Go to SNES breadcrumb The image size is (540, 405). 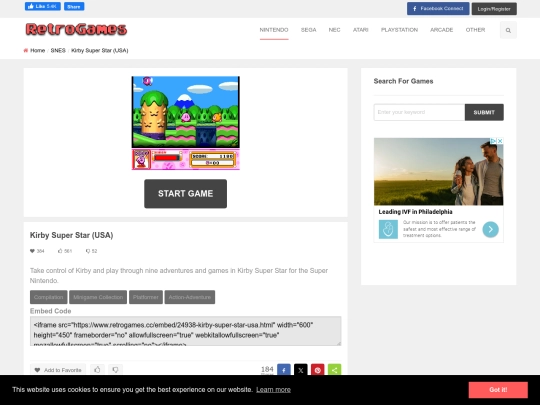click(x=58, y=50)
